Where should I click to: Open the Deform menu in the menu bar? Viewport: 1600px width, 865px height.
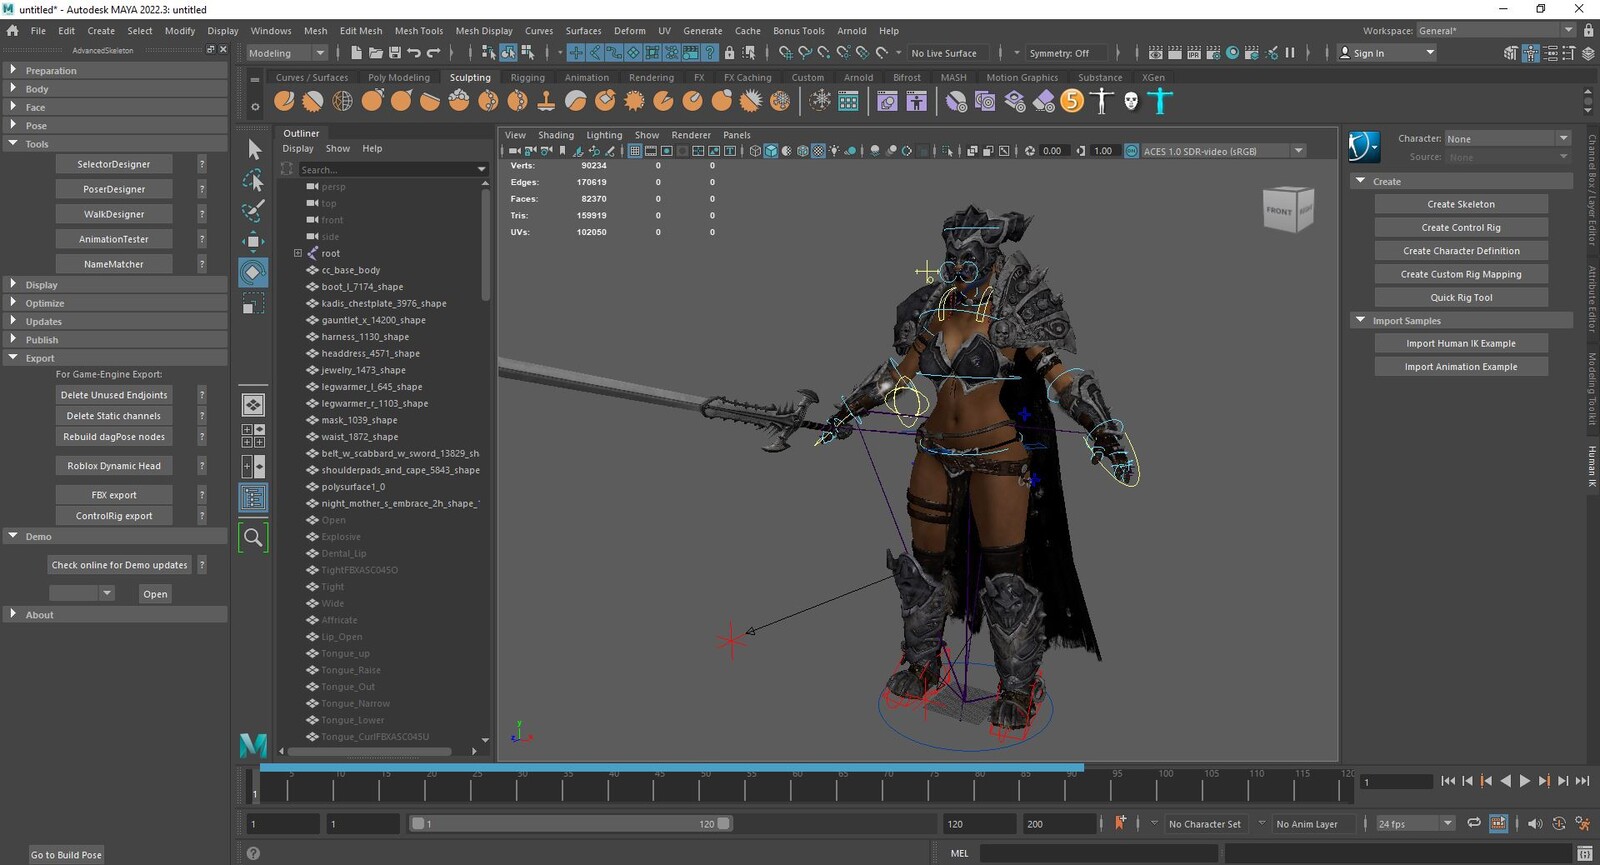tap(629, 31)
